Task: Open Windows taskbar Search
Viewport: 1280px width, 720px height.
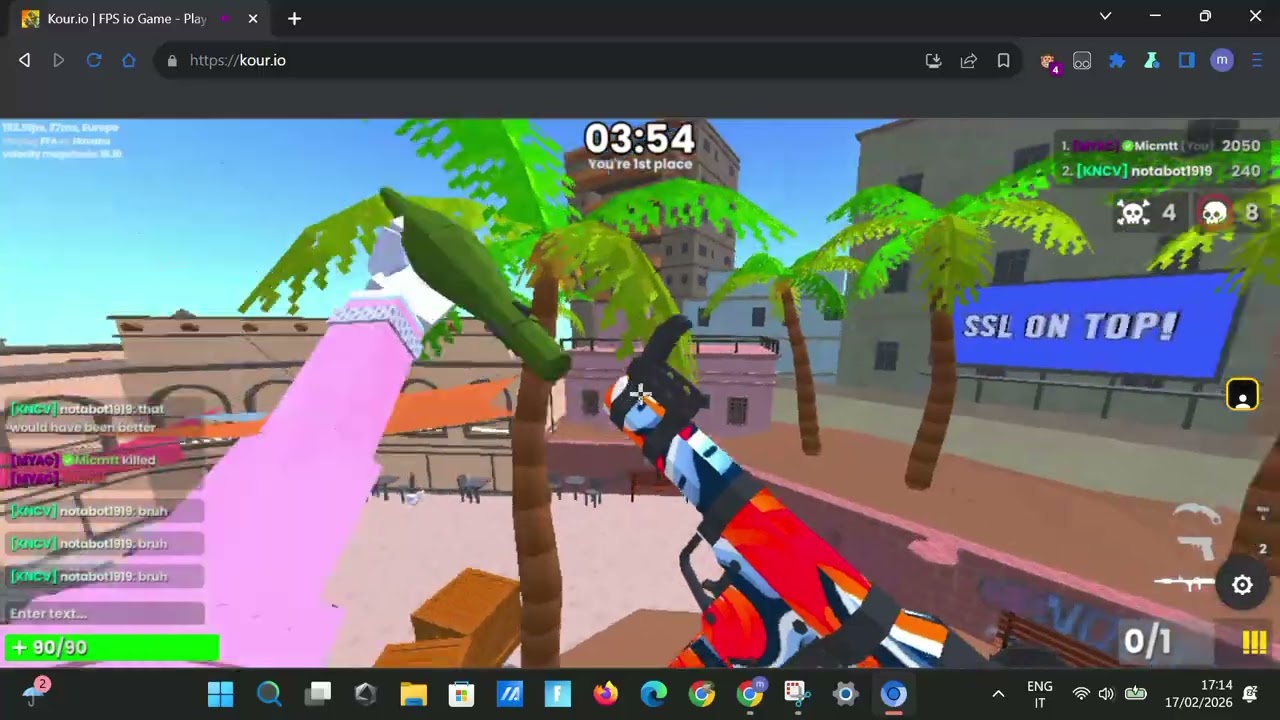Action: pos(269,694)
